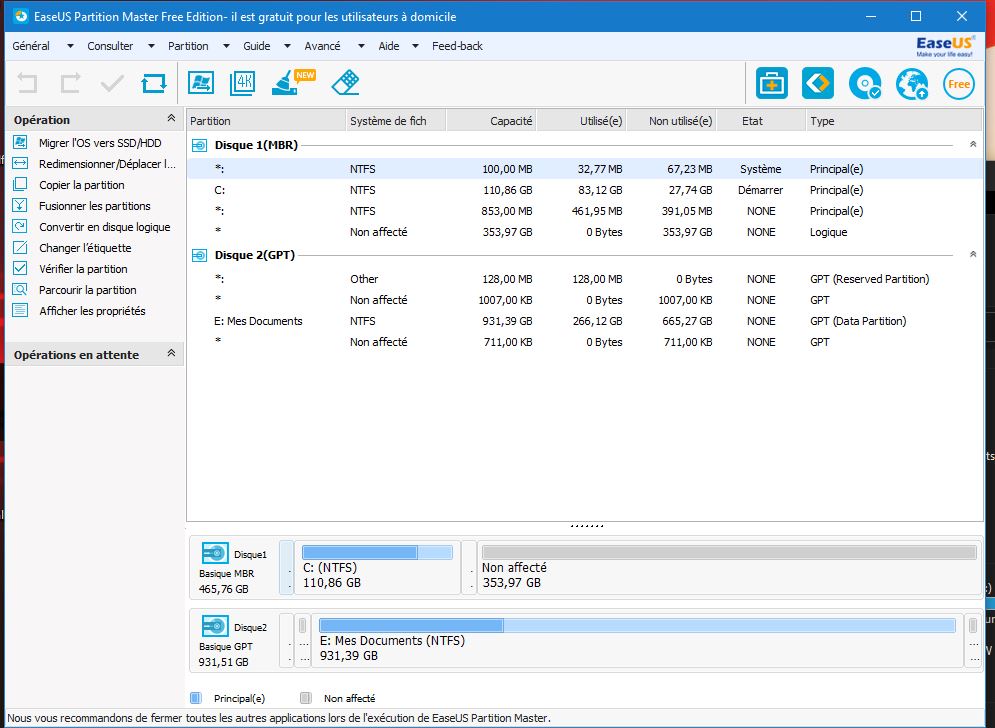The height and width of the screenshot is (728, 995).
Task: Select the Non affecté 353,97 GB block
Action: tap(729, 568)
